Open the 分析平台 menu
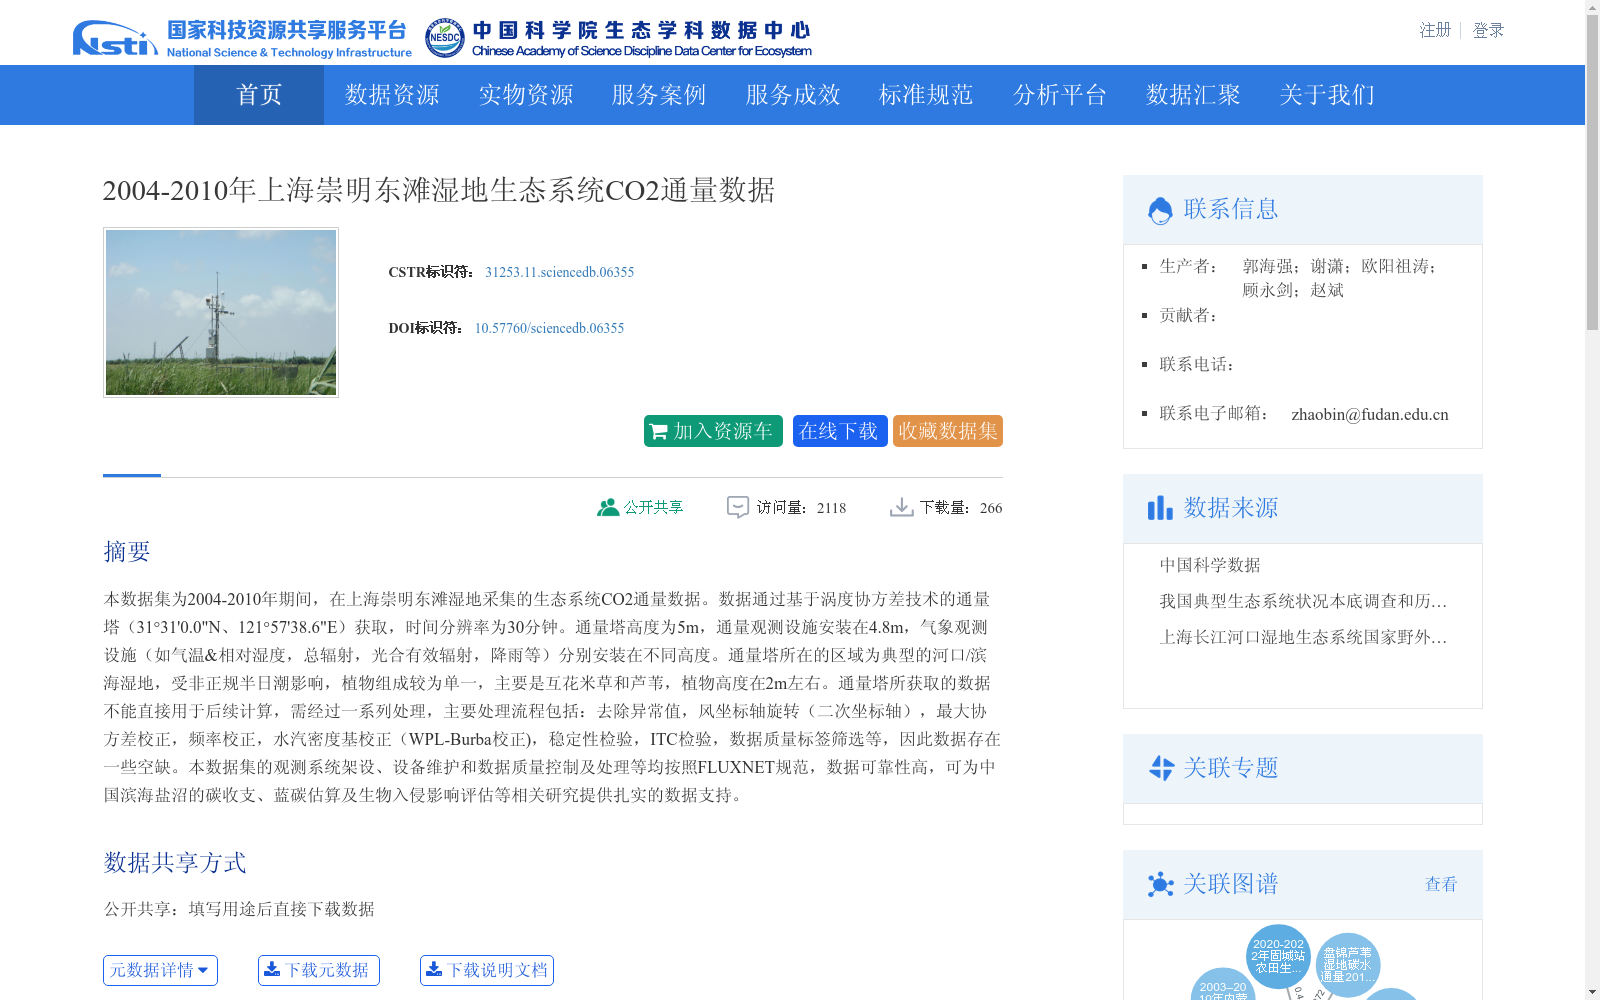Viewport: 1600px width, 1000px height. point(1060,95)
